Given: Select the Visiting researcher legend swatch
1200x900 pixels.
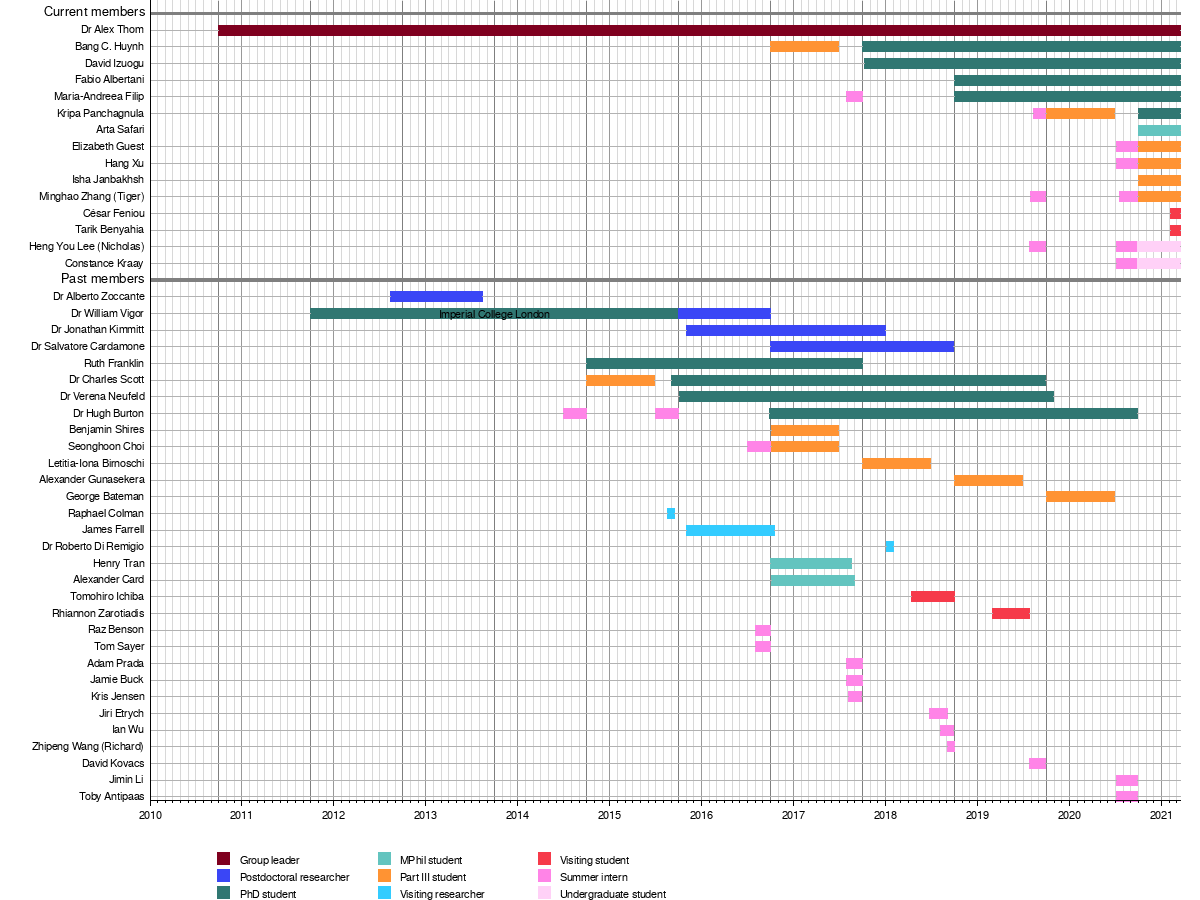Looking at the screenshot, I should (384, 893).
